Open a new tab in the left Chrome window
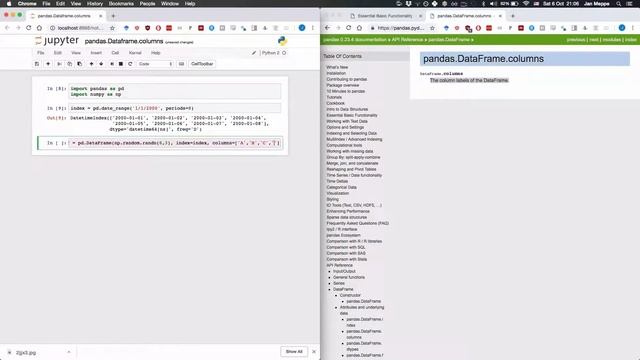The width and height of the screenshot is (640, 360). [x=113, y=16]
